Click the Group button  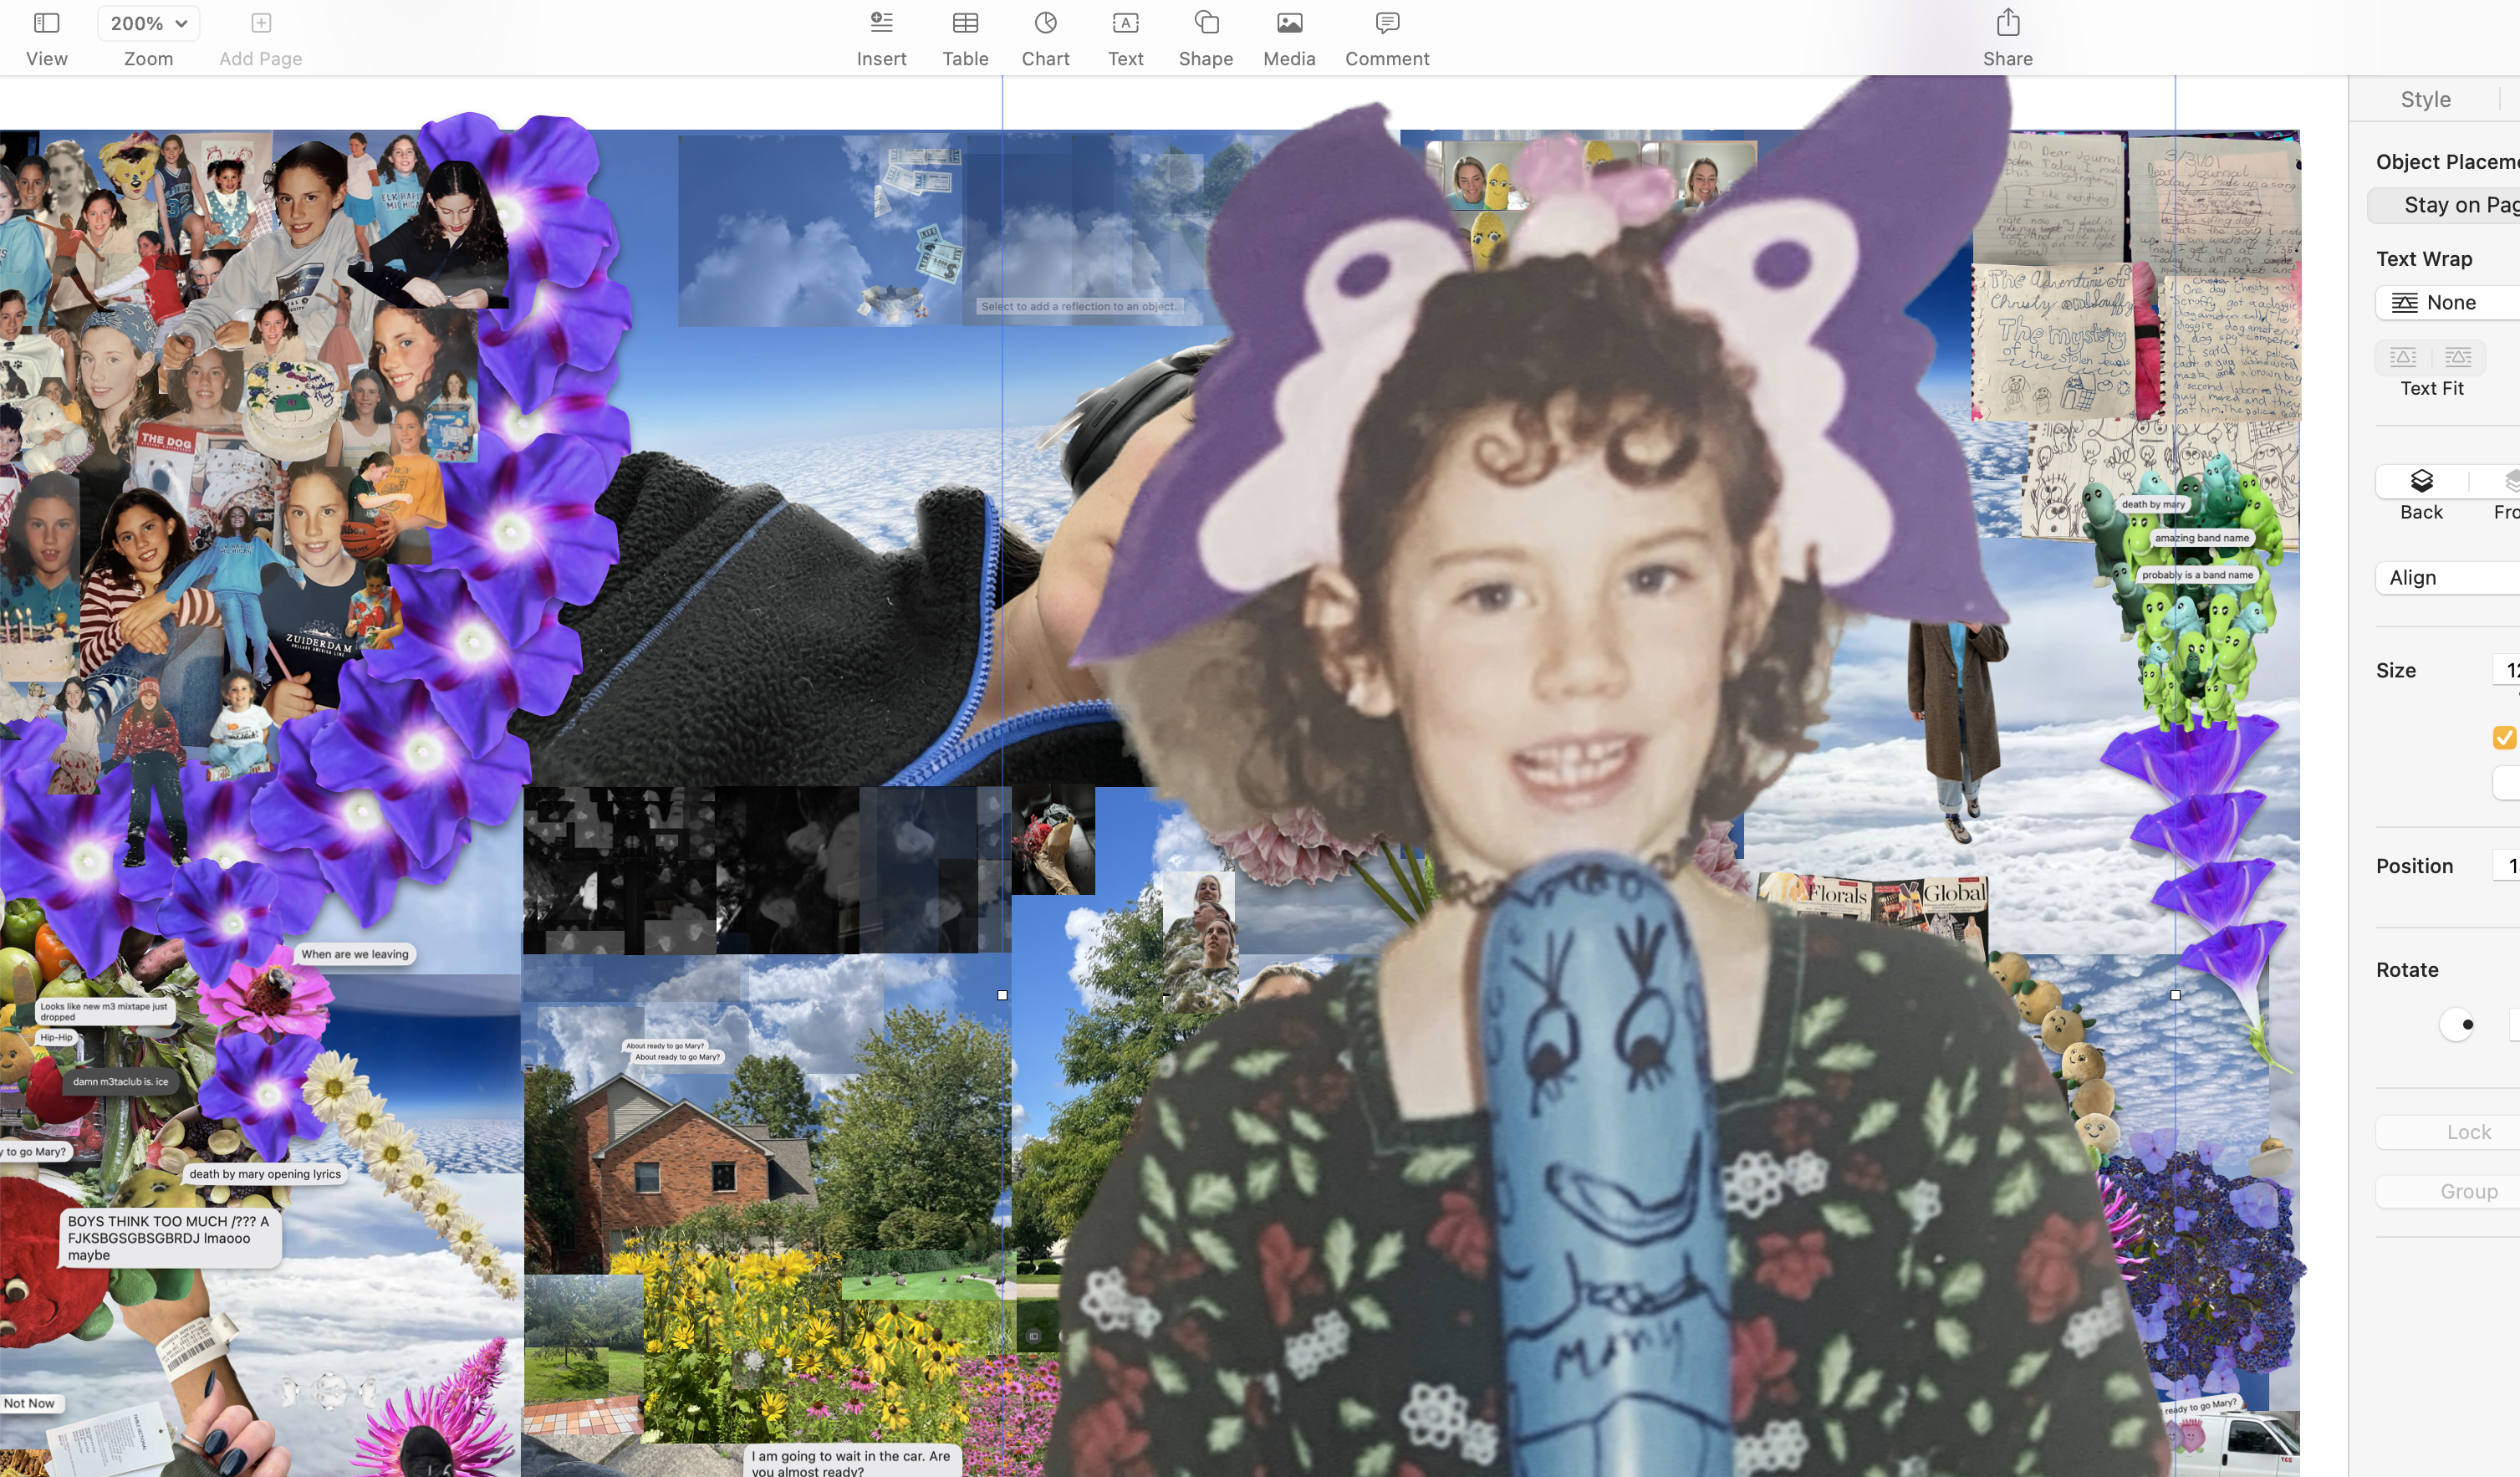click(2447, 1191)
